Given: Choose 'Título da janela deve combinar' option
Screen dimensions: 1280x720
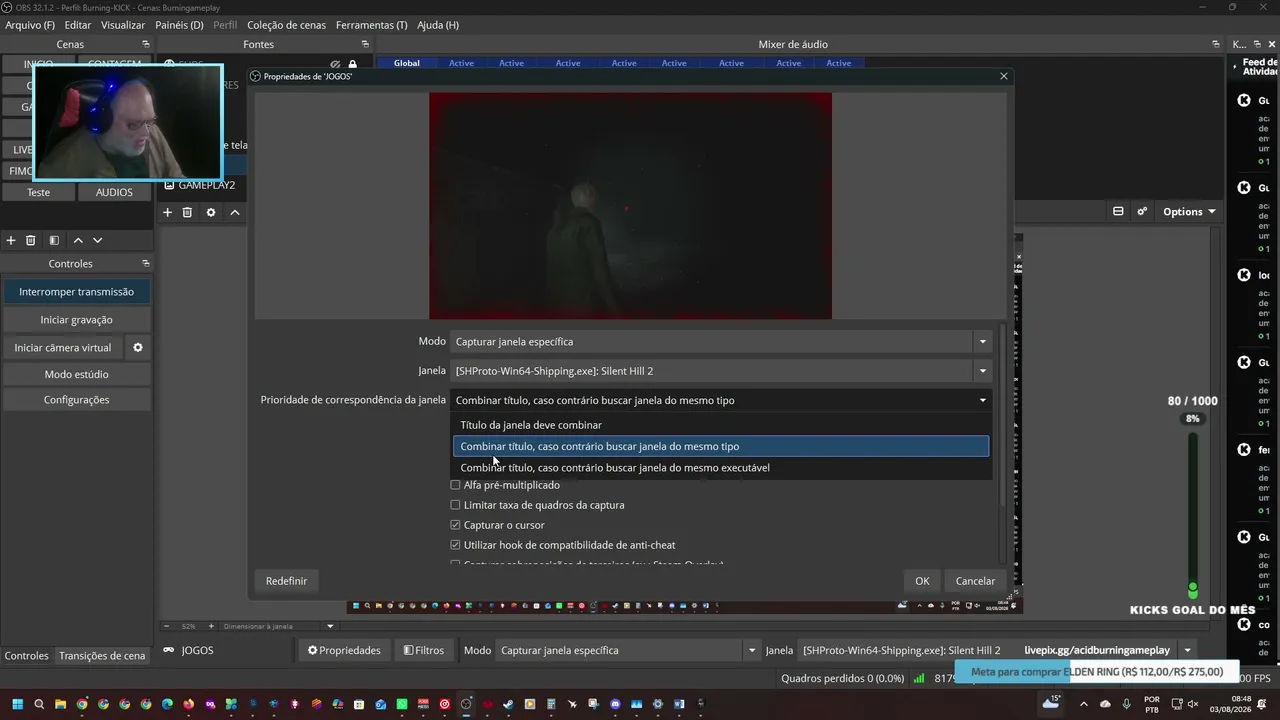Looking at the screenshot, I should (x=721, y=425).
